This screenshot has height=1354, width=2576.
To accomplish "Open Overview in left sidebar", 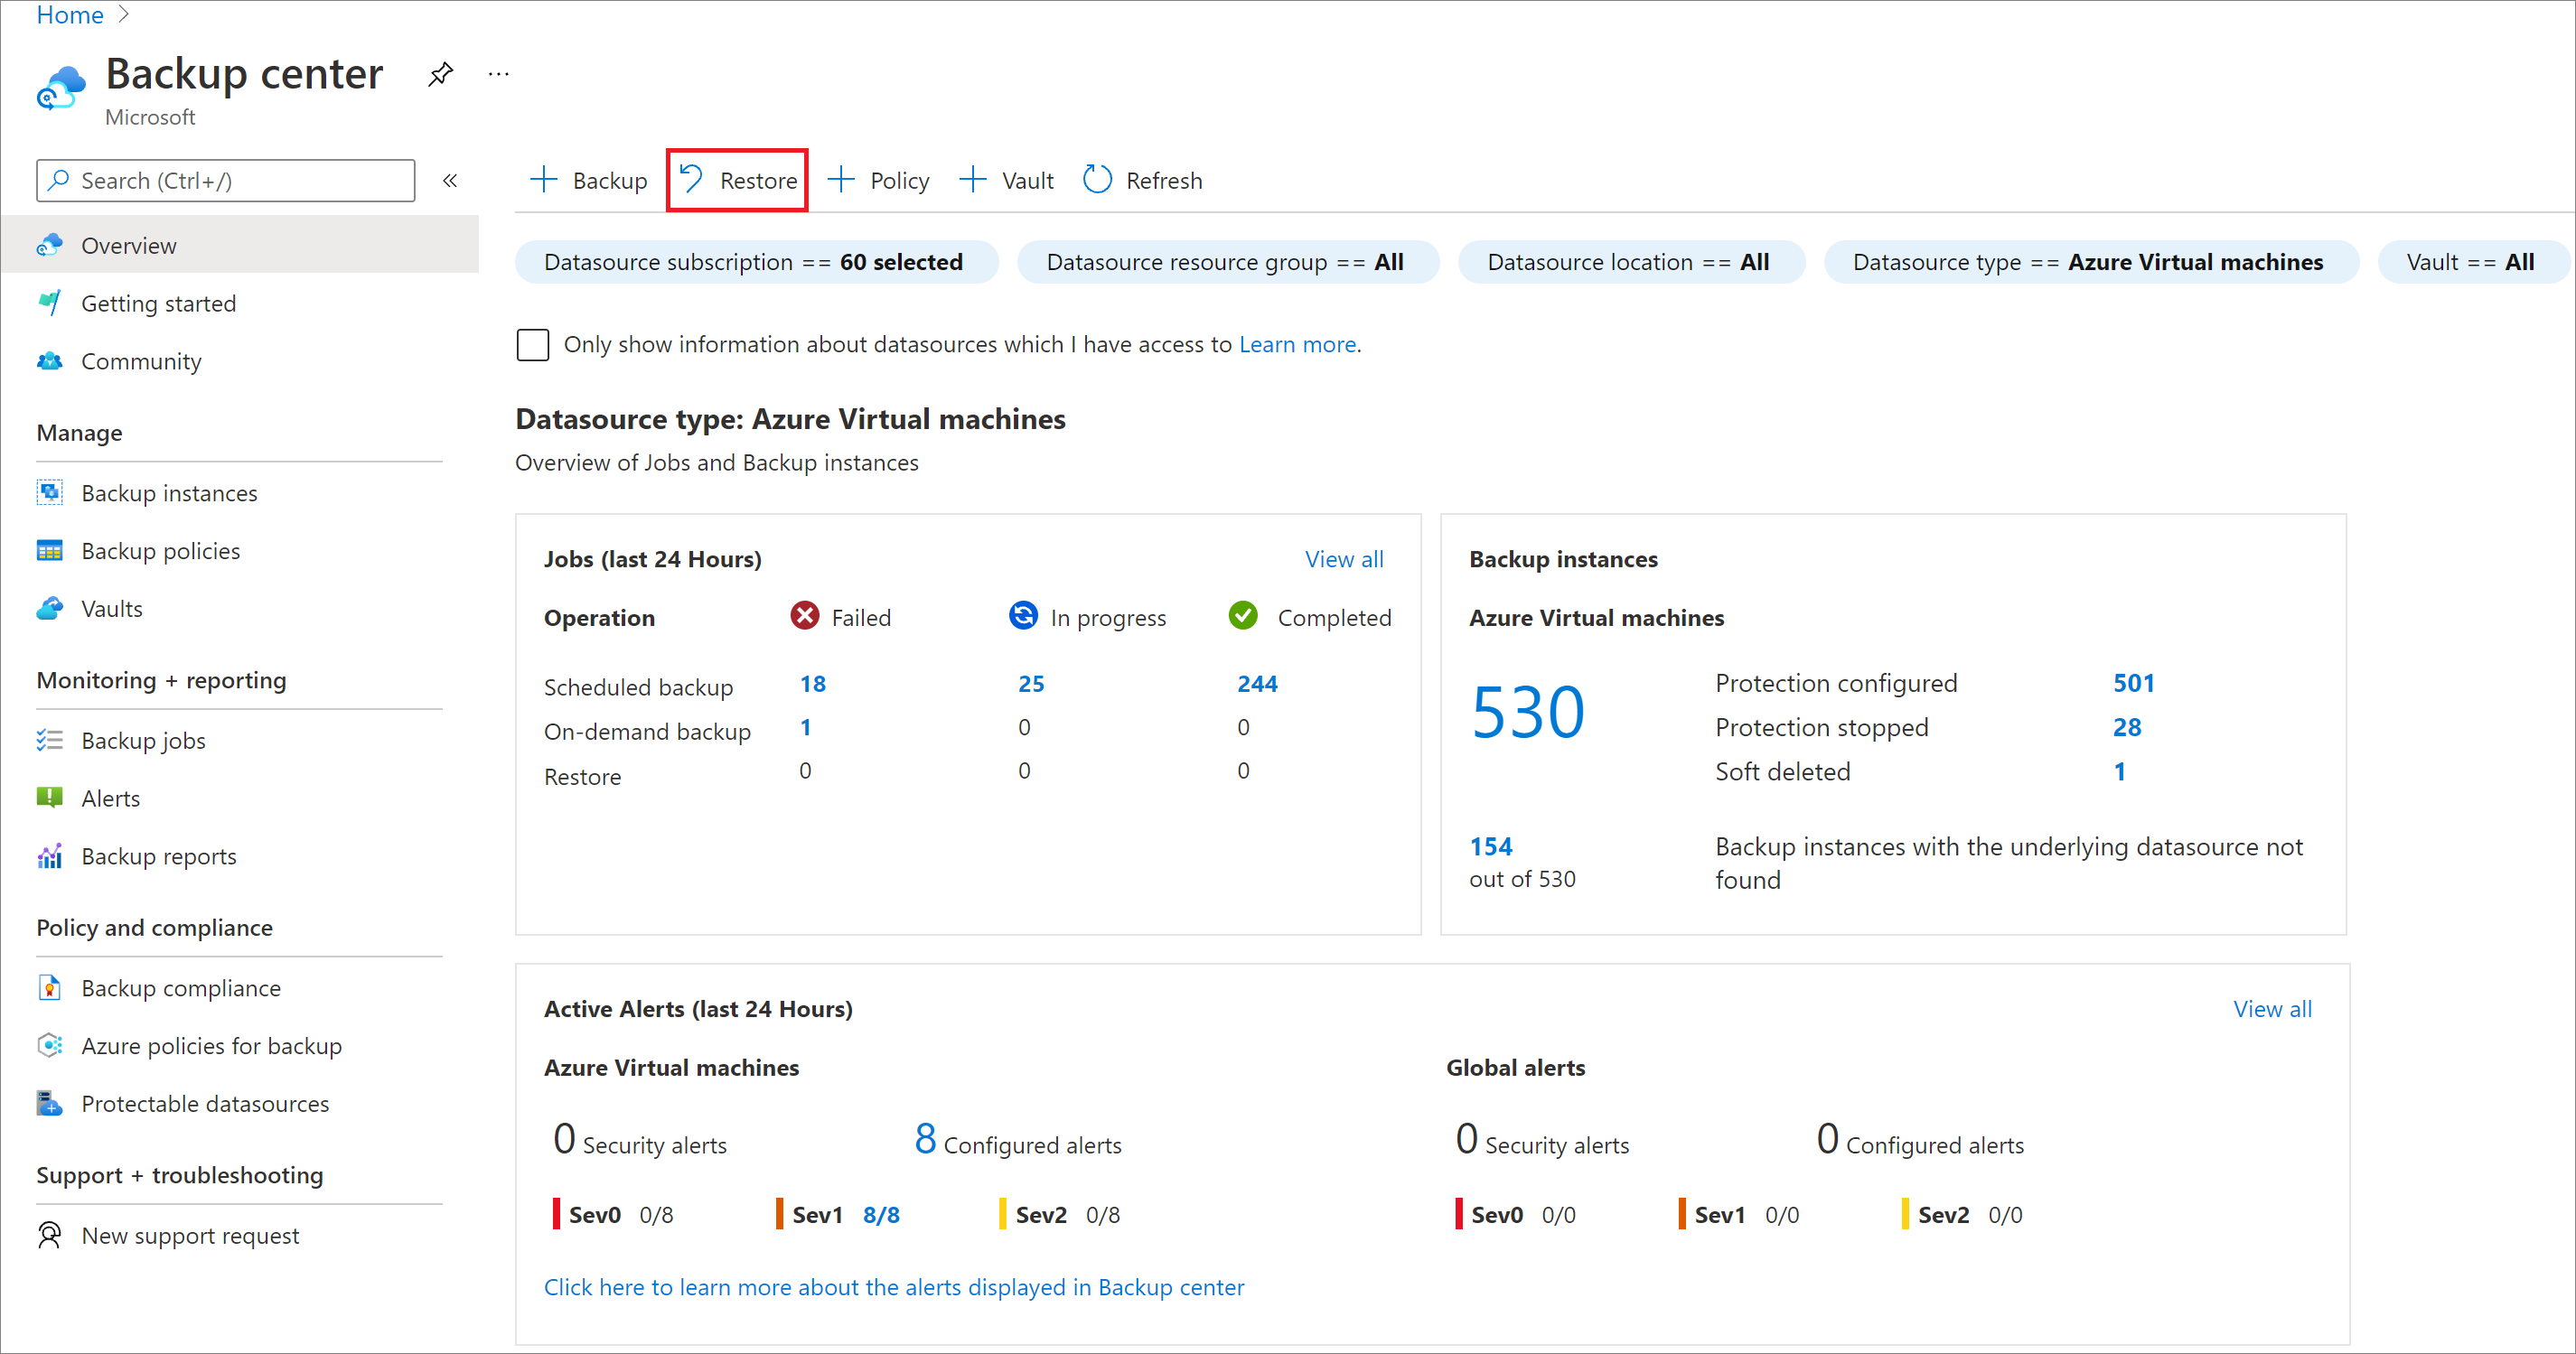I will point(126,244).
